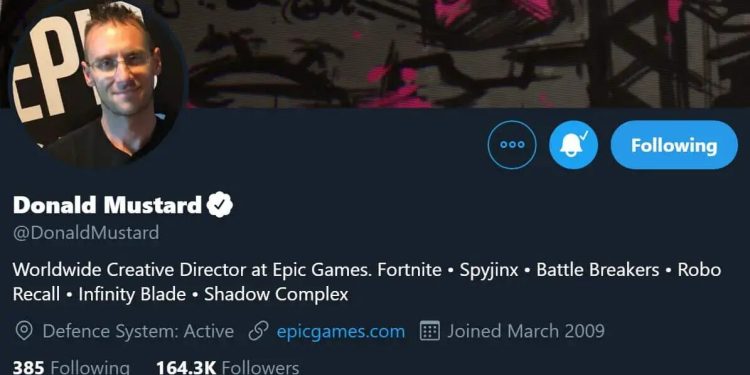
Task: Click the Joined March 2009 text
Action: point(526,331)
